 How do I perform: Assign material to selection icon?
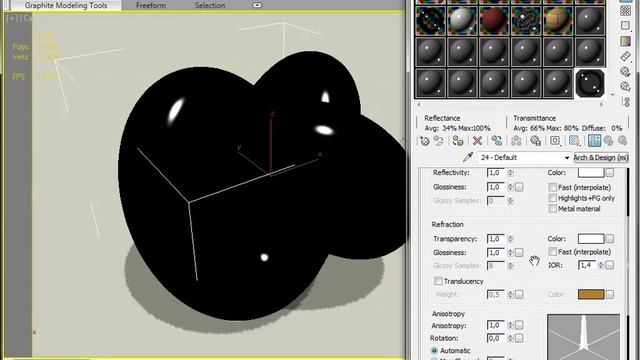[x=458, y=141]
